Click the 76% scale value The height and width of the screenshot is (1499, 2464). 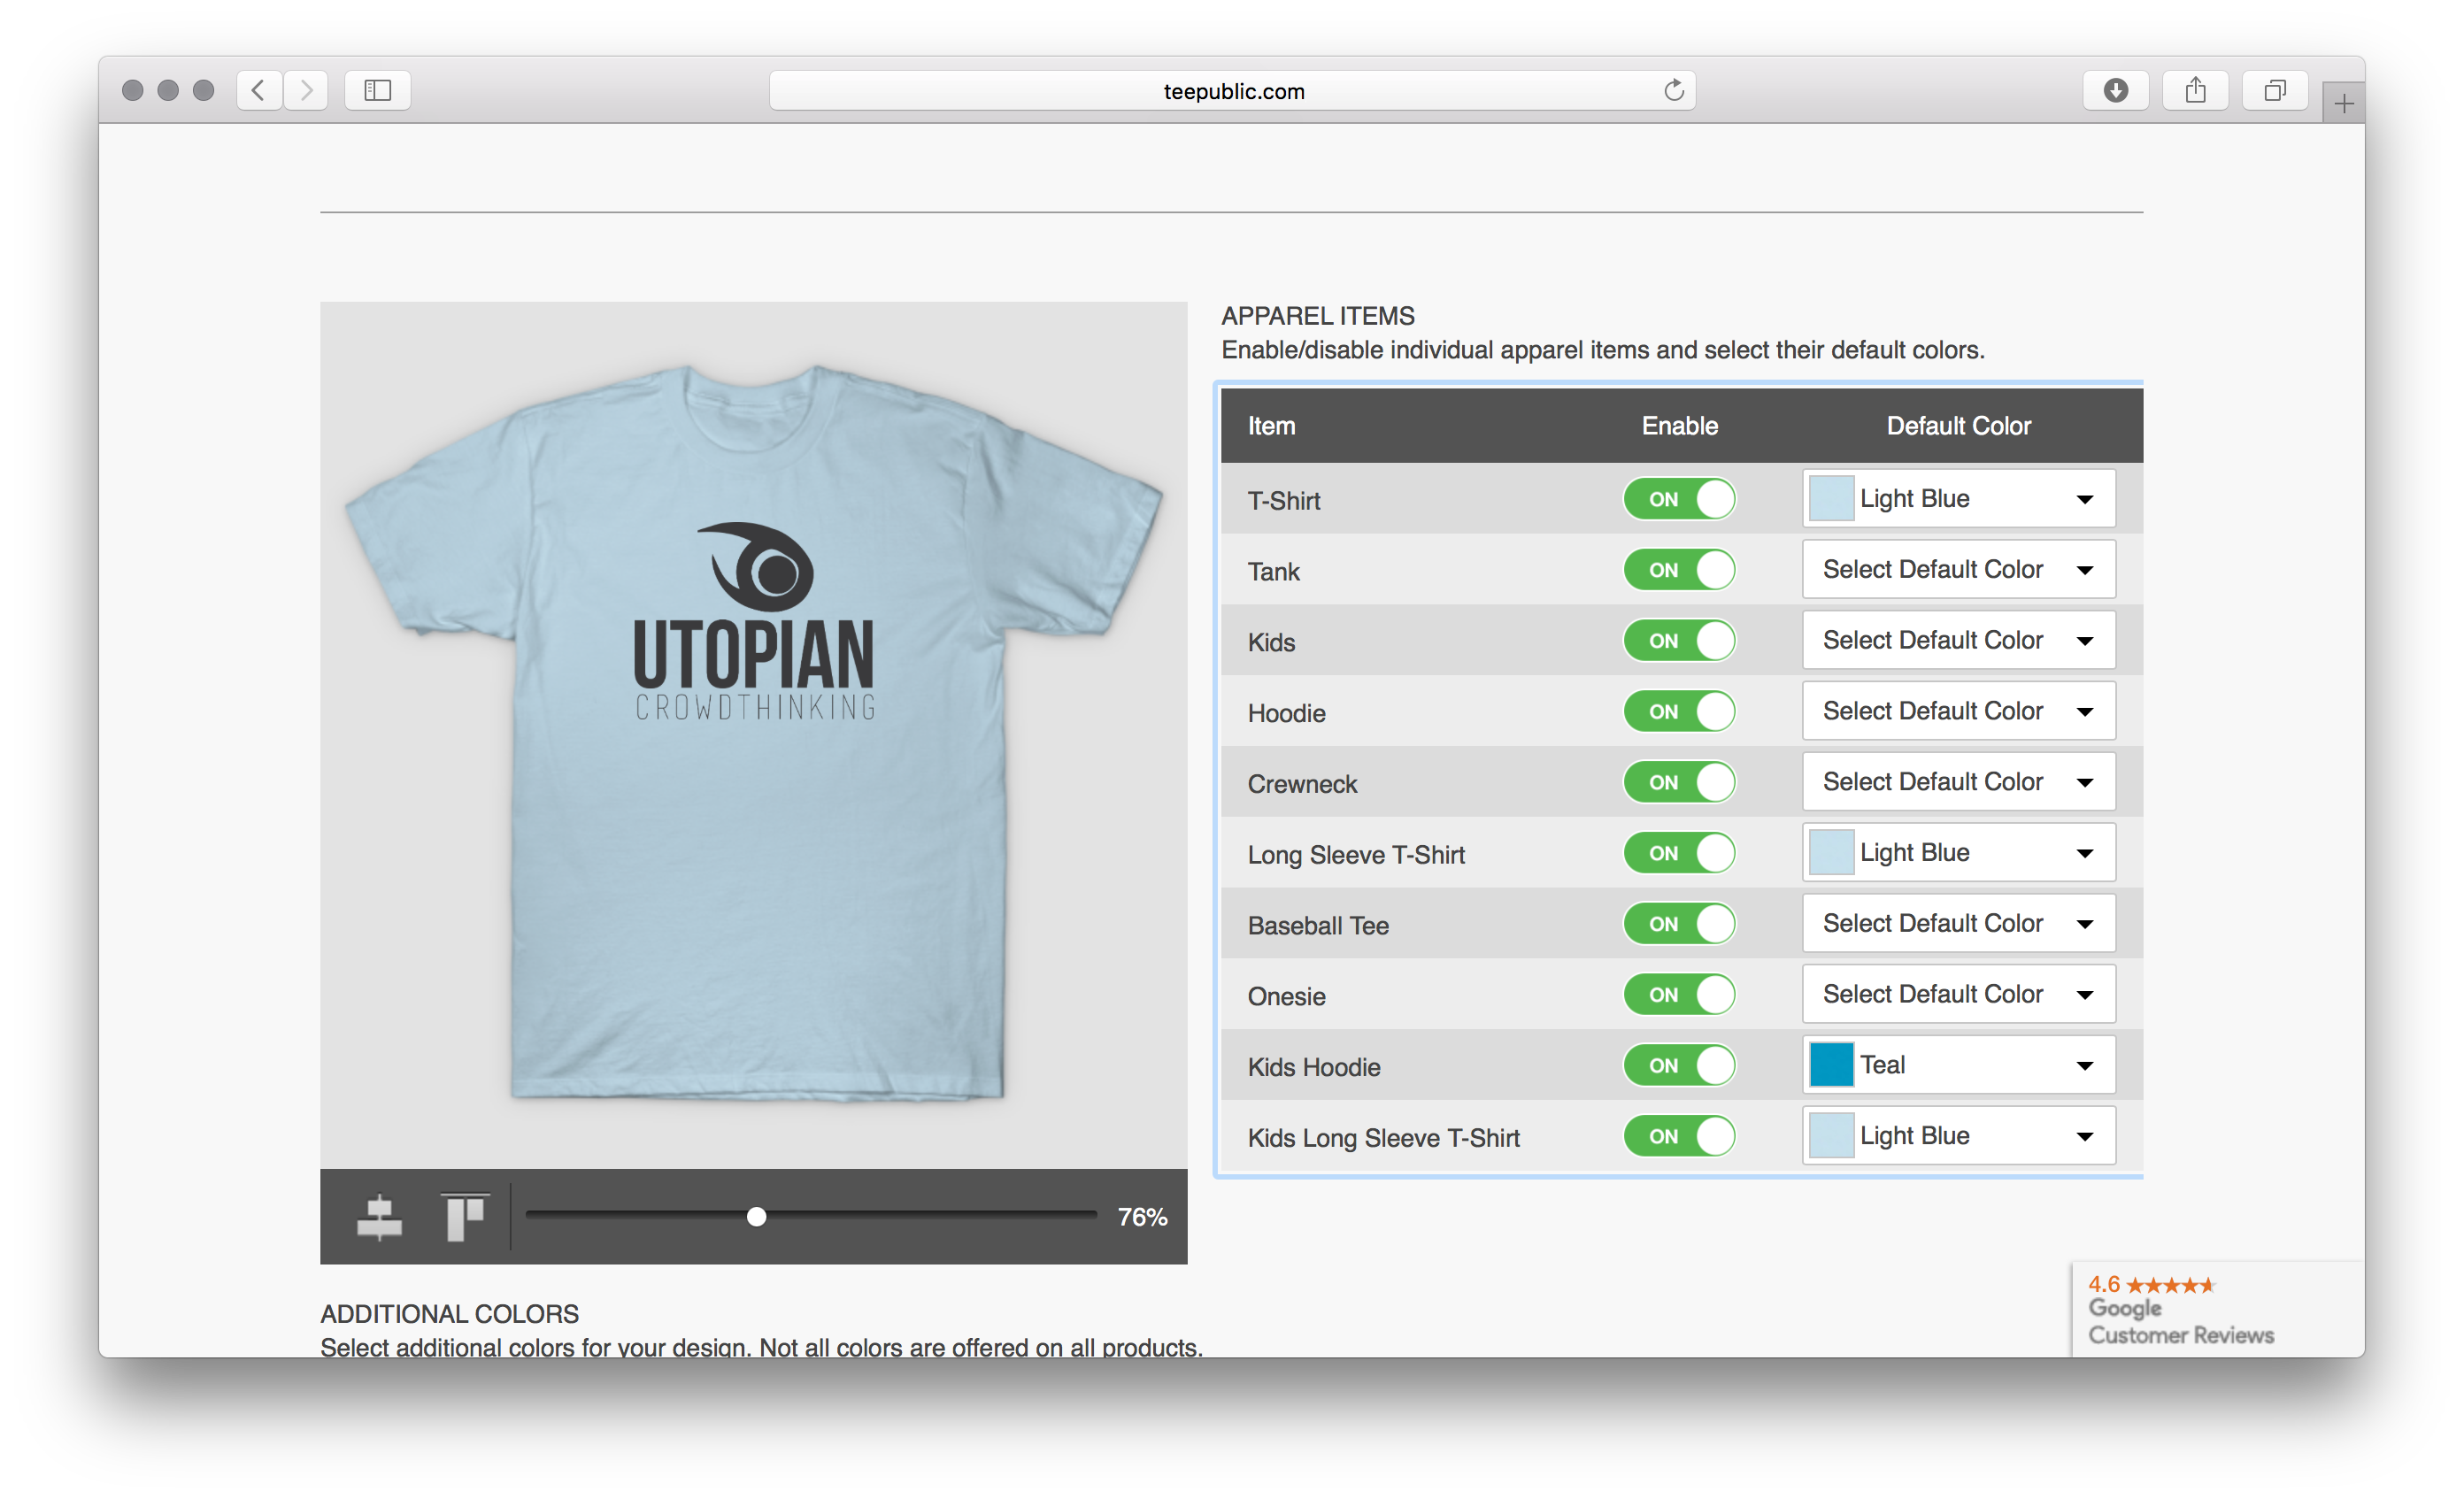click(x=1142, y=1217)
